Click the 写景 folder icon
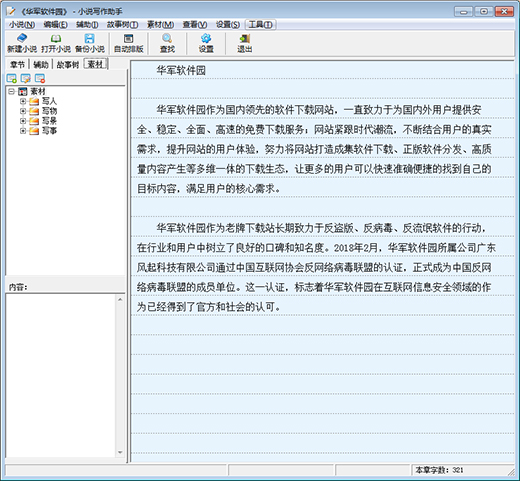 pos(34,121)
